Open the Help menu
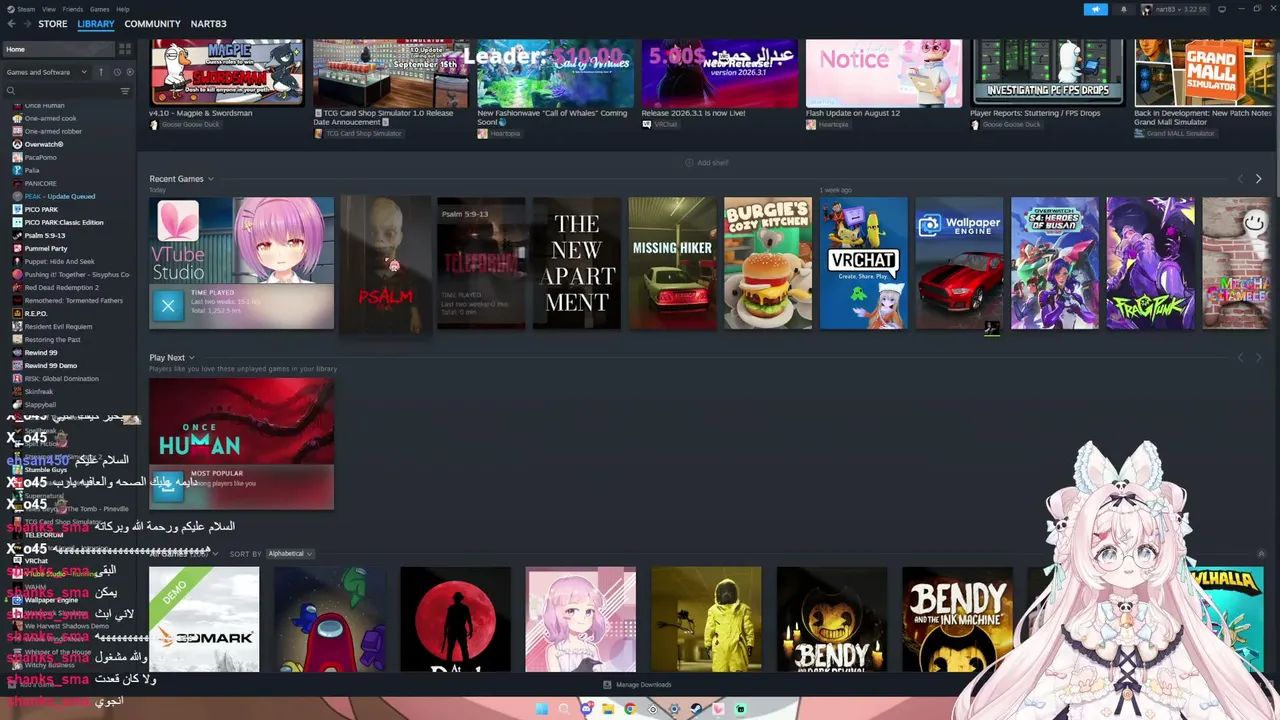The image size is (1280, 720). pos(123,9)
